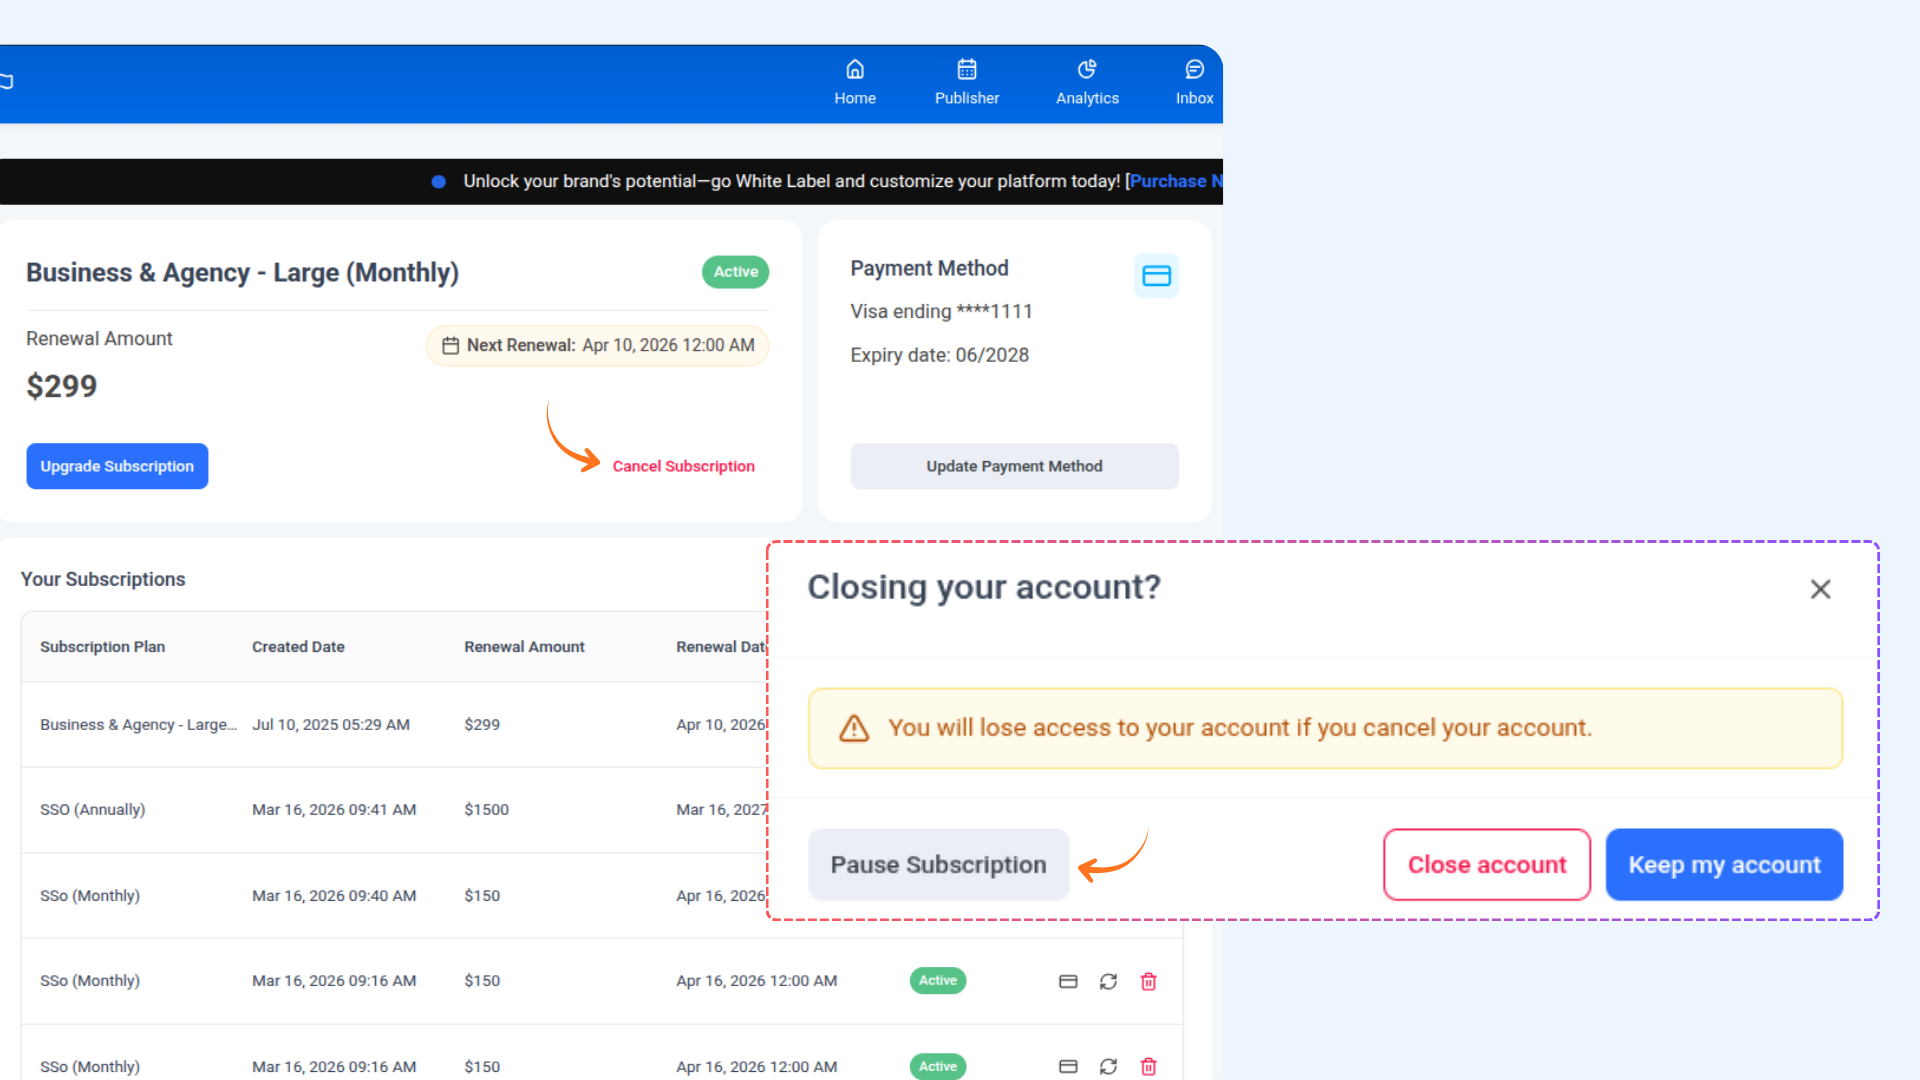Click the first visible refresh renewal icon
The height and width of the screenshot is (1080, 1920).
(1108, 981)
